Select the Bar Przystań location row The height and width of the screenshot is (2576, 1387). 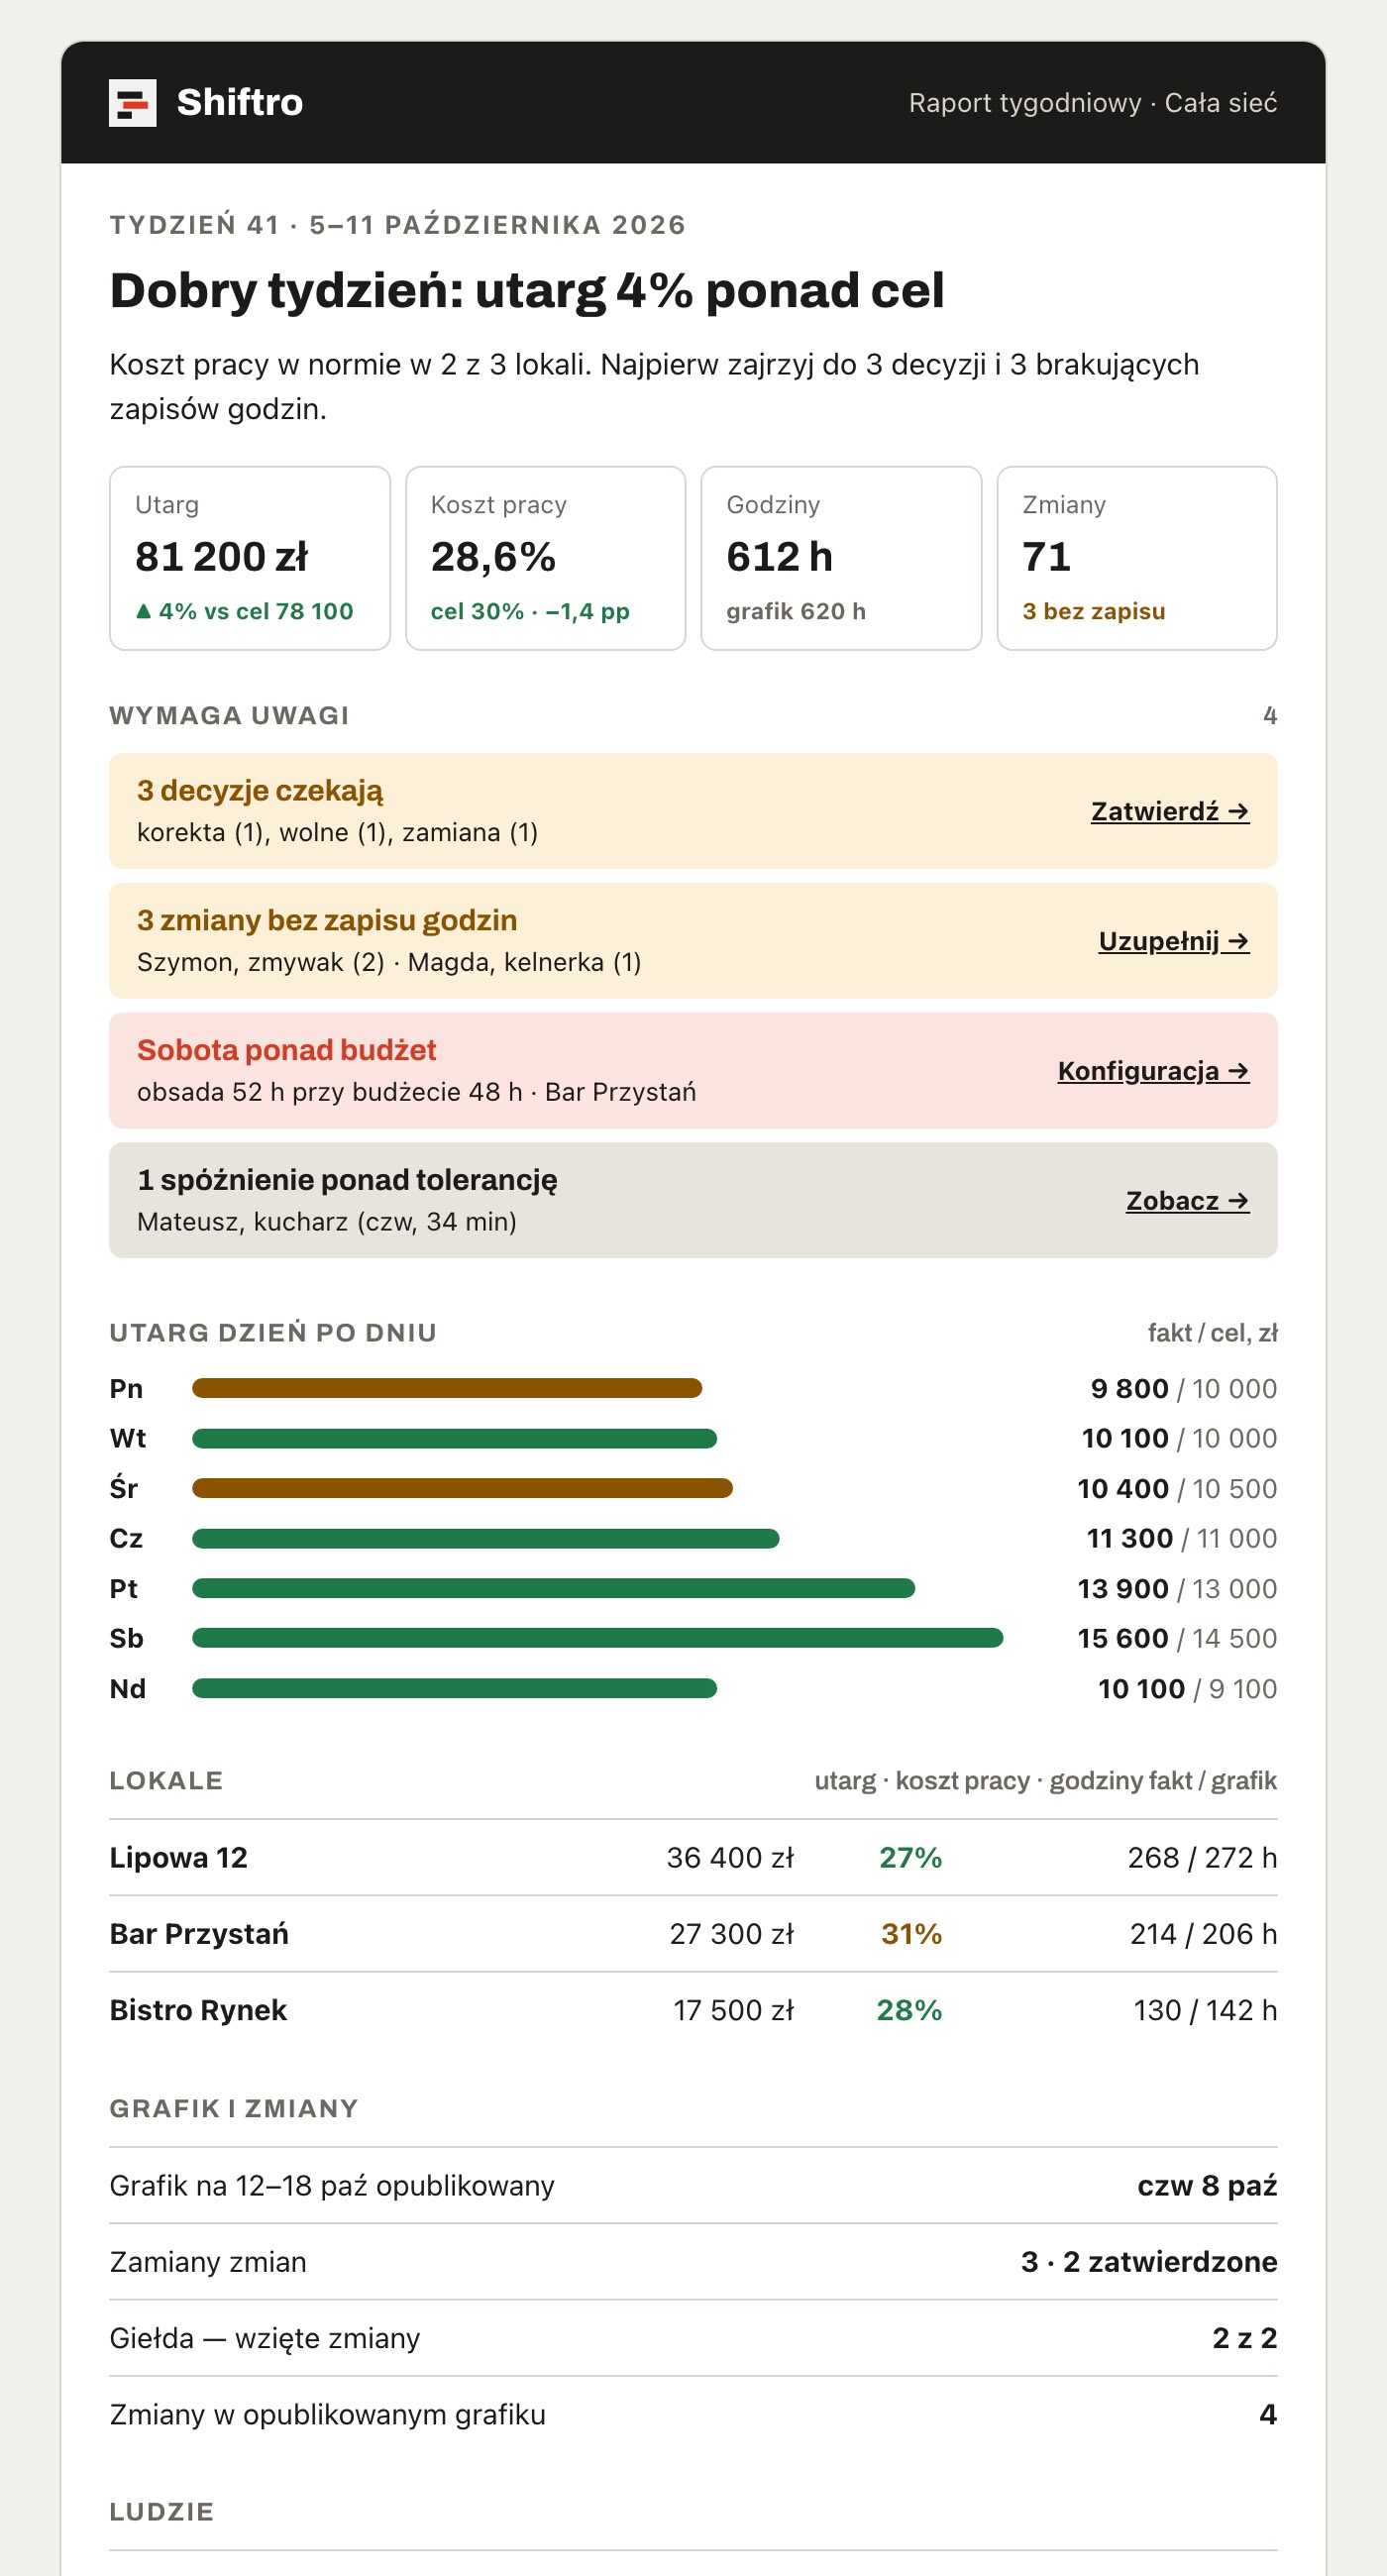tap(693, 1934)
